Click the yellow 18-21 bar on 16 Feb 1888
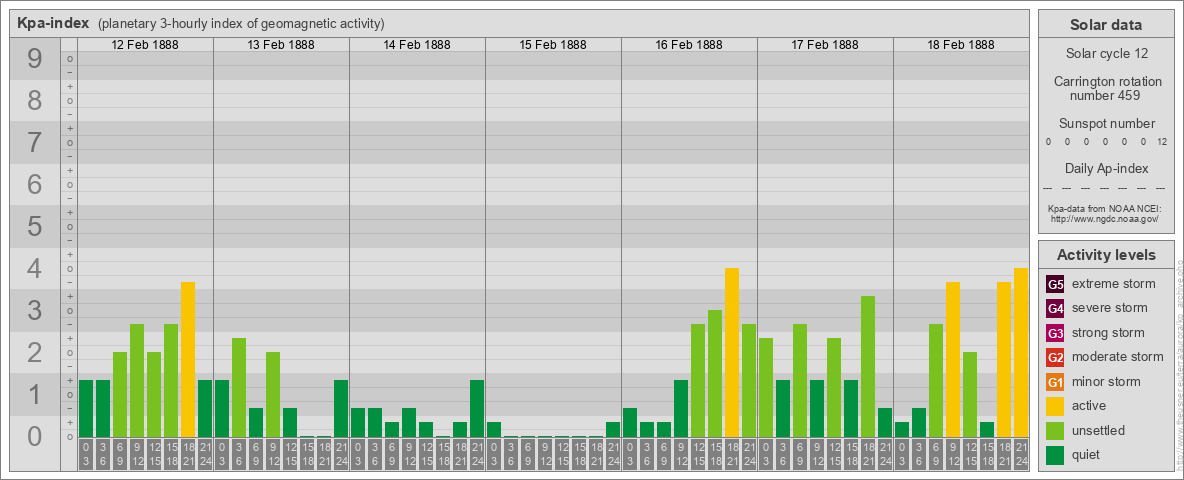Image resolution: width=1184 pixels, height=480 pixels. [x=732, y=352]
